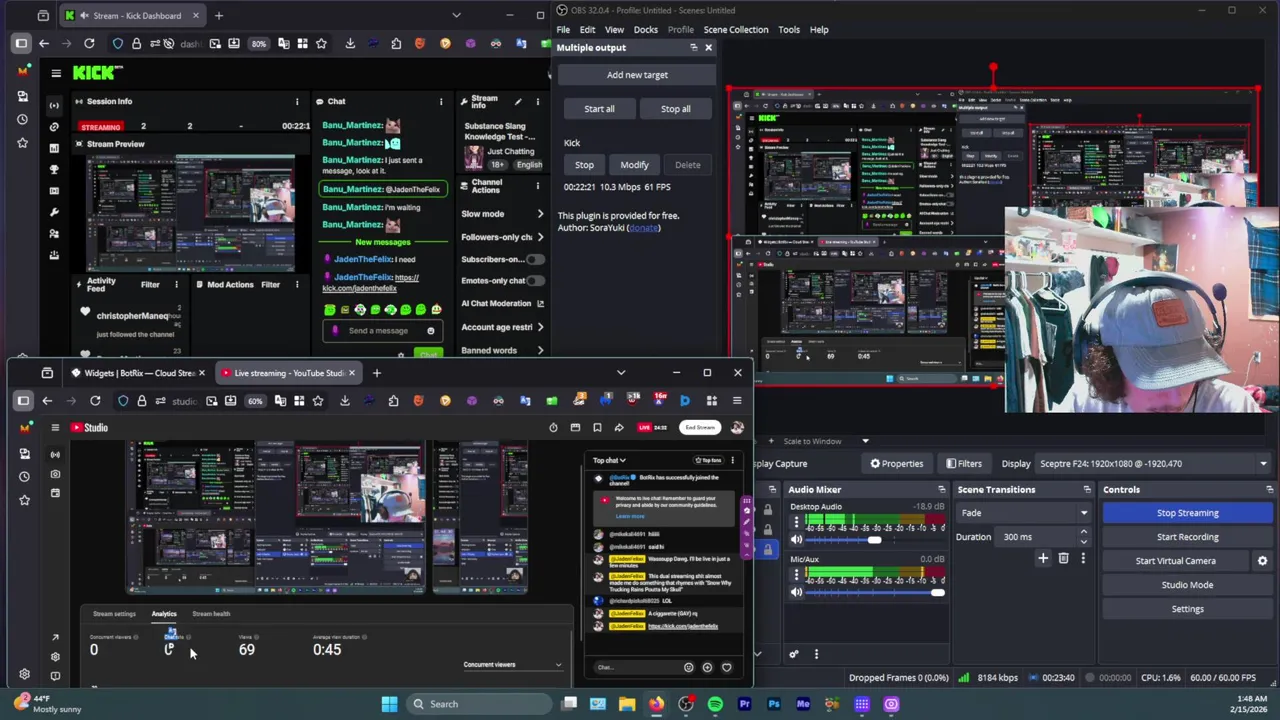Mute the Desktop Audio speaker icon in OBS
This screenshot has height=720, width=1280.
click(x=796, y=540)
